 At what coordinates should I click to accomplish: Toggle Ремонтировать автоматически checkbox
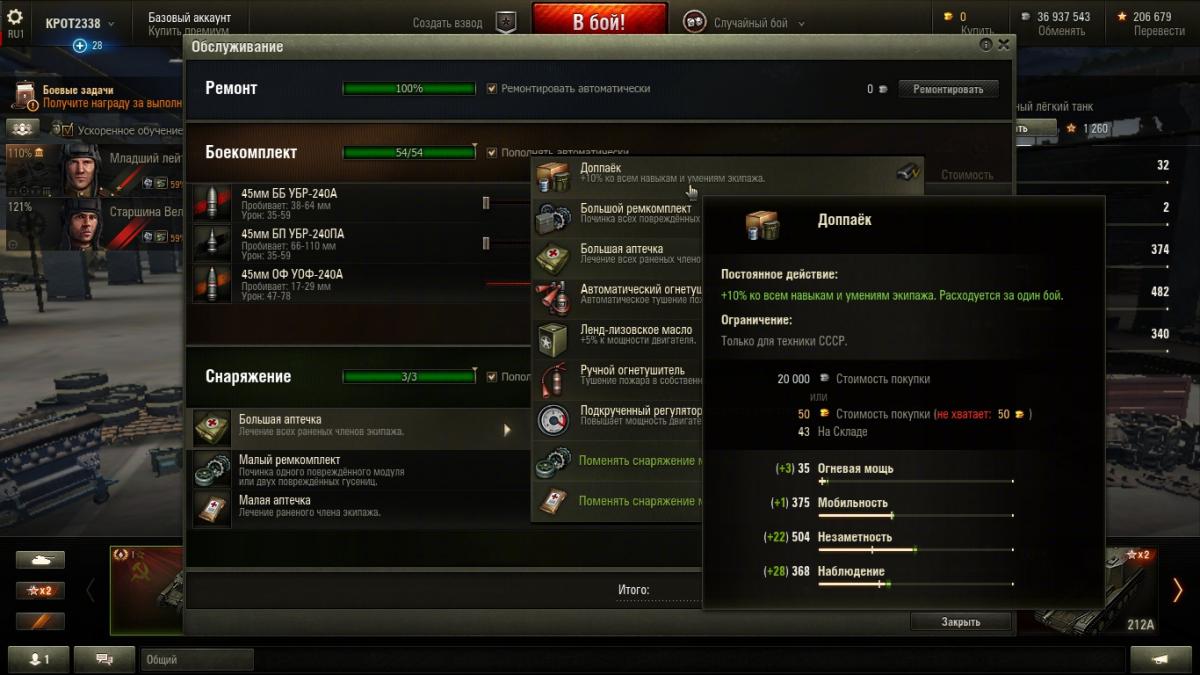(491, 88)
